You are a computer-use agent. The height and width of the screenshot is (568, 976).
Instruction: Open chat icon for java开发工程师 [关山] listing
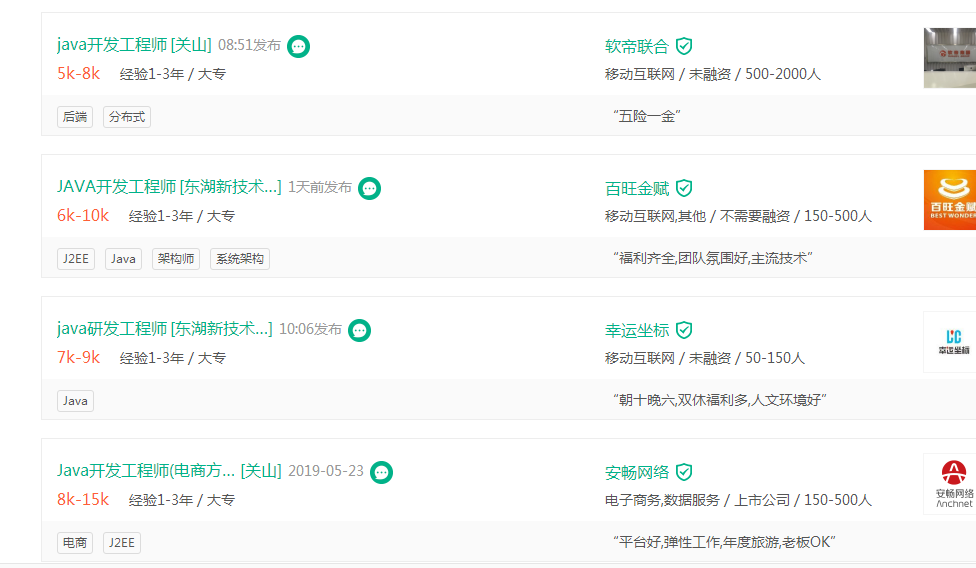click(x=298, y=46)
